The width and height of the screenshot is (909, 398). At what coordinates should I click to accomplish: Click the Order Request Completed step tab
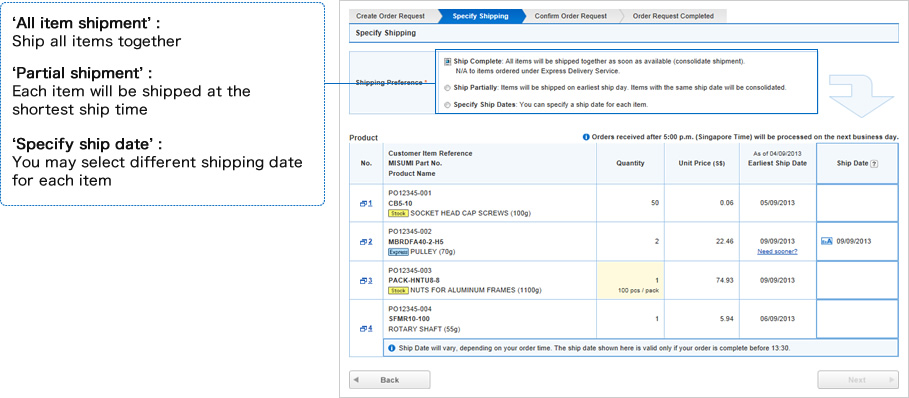point(673,16)
